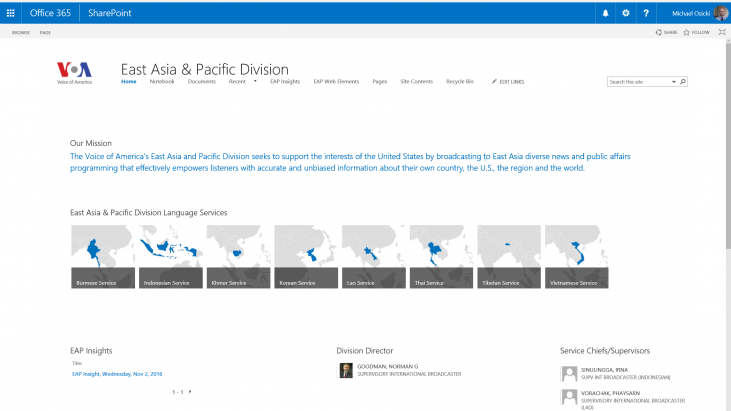
Task: Open Indonesian Service map tile
Action: point(171,257)
